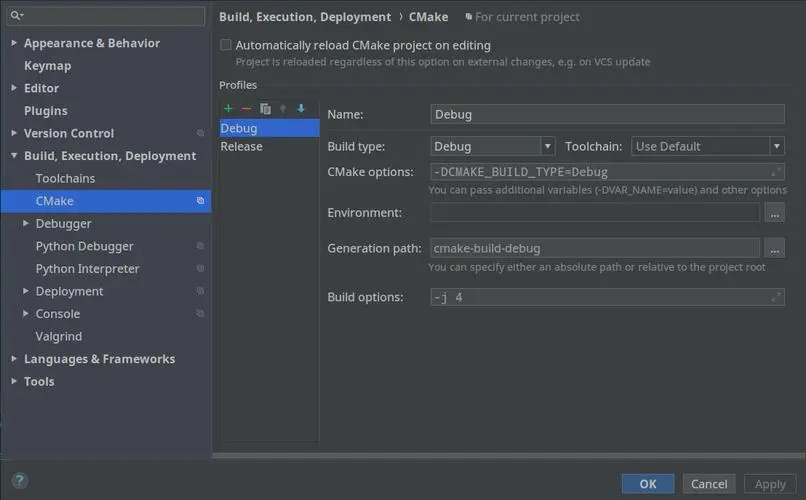Viewport: 806px width, 500px height.
Task: Expand the Appearance & Behavior section
Action: [14, 43]
